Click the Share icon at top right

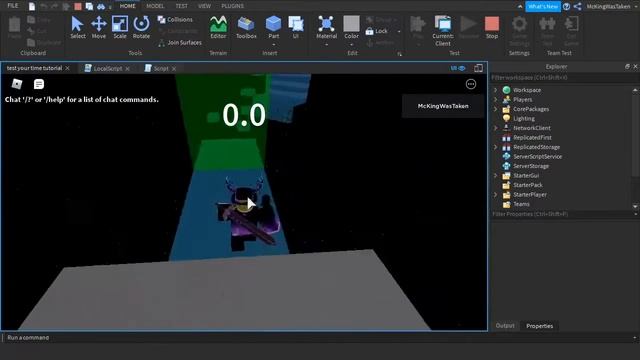point(578,7)
